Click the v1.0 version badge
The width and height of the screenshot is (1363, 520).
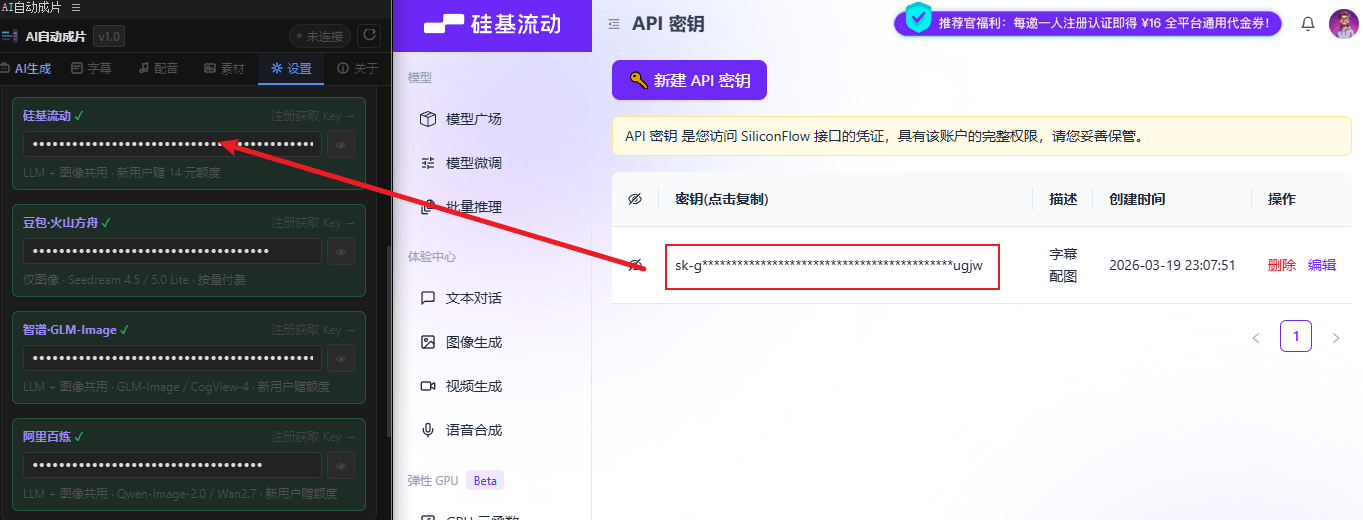click(x=108, y=37)
